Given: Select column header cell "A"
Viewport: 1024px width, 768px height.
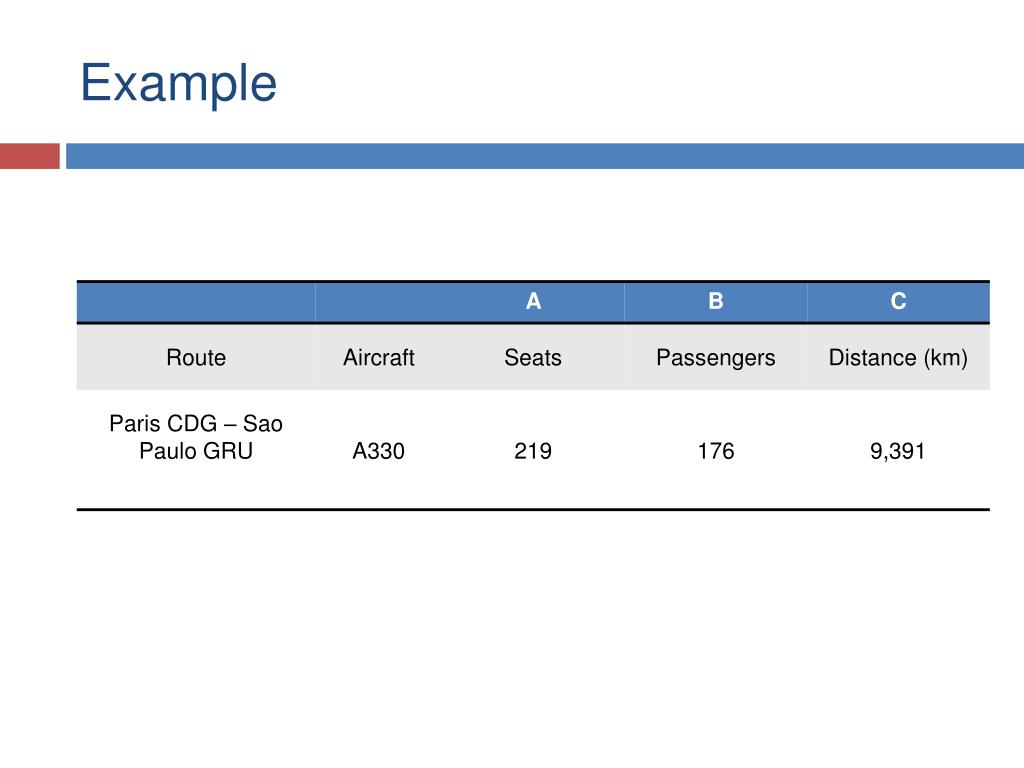Looking at the screenshot, I should pyautogui.click(x=534, y=302).
